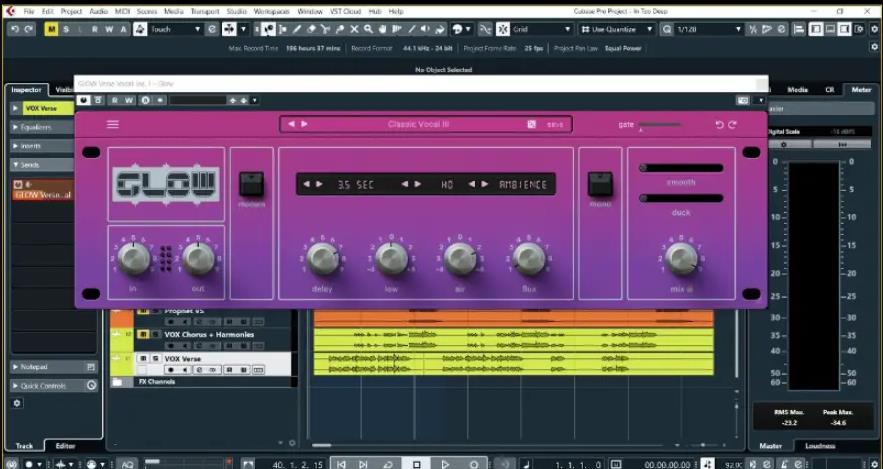
Task: Click the Glow plugin snapshot camera icon
Action: coord(743,100)
